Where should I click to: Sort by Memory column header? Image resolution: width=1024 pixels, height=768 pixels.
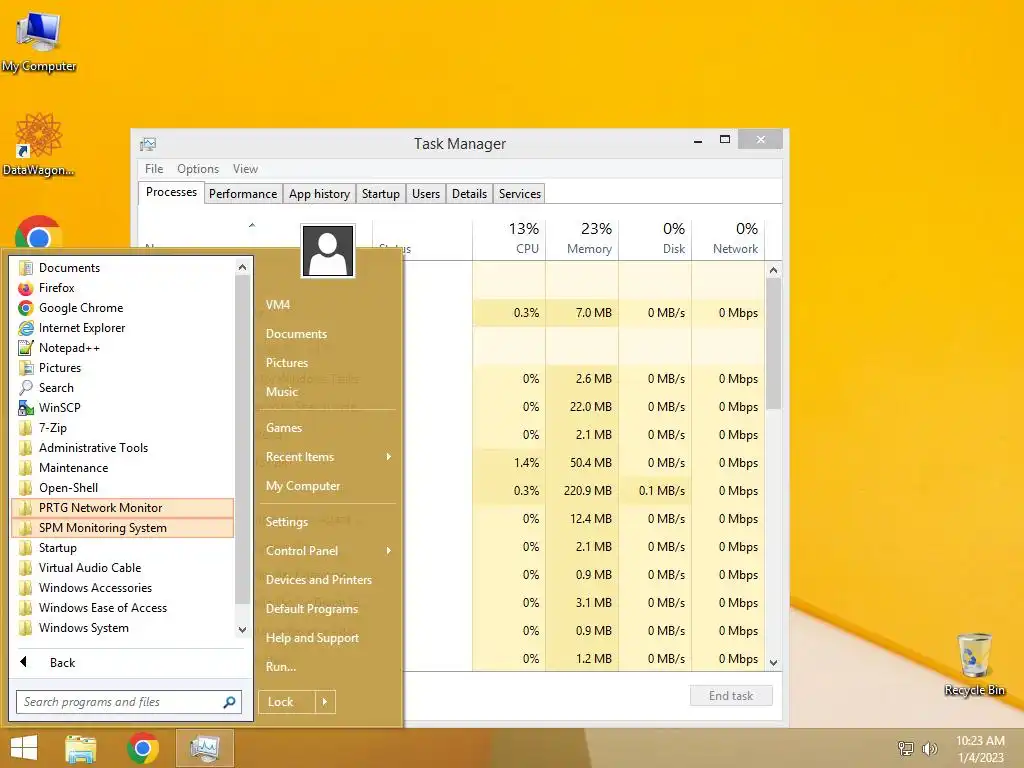coord(582,238)
